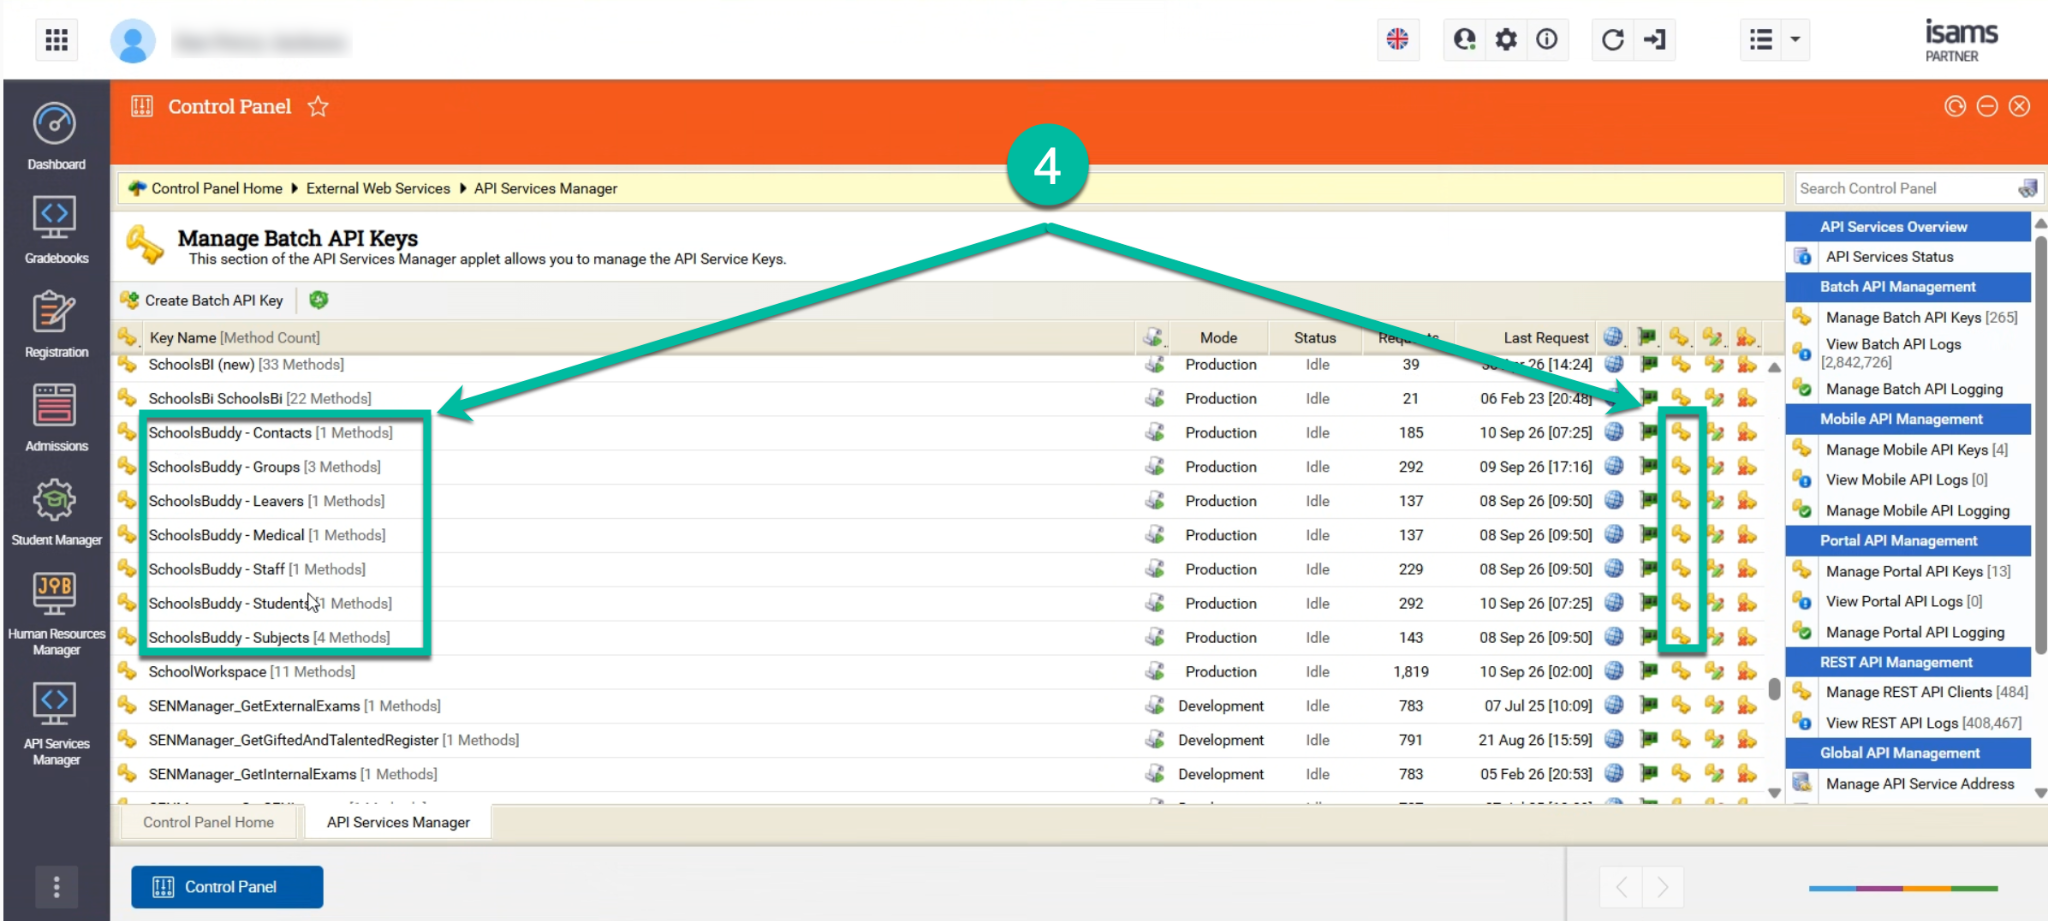Open View Mobile API Logs [0]
The image size is (2048, 921).
1908,480
